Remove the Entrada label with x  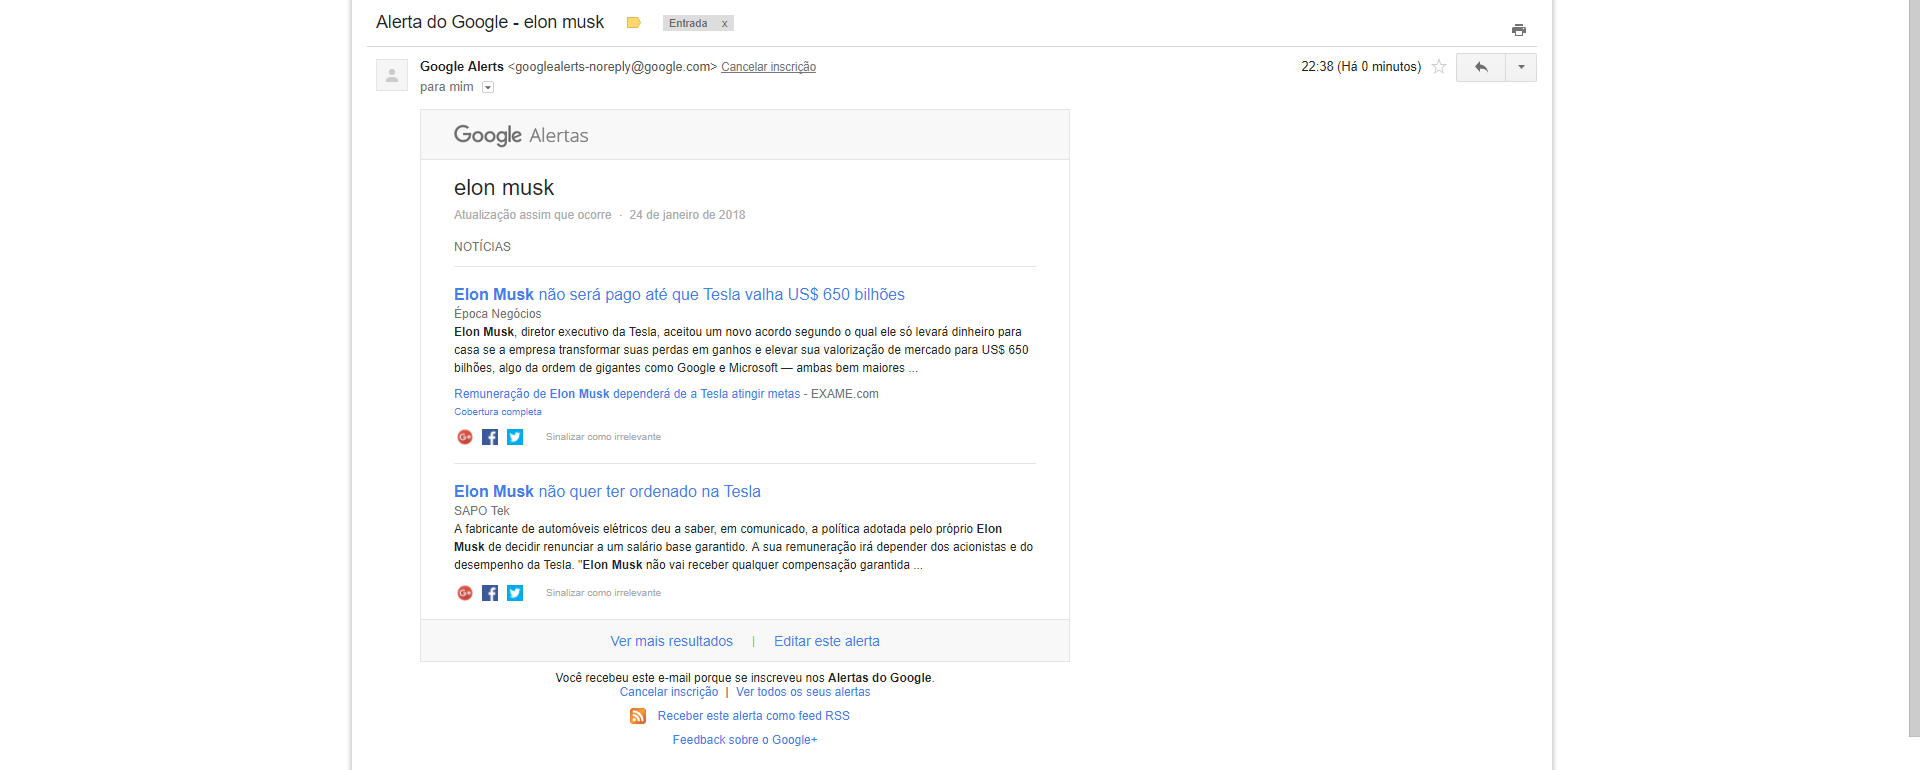(724, 23)
